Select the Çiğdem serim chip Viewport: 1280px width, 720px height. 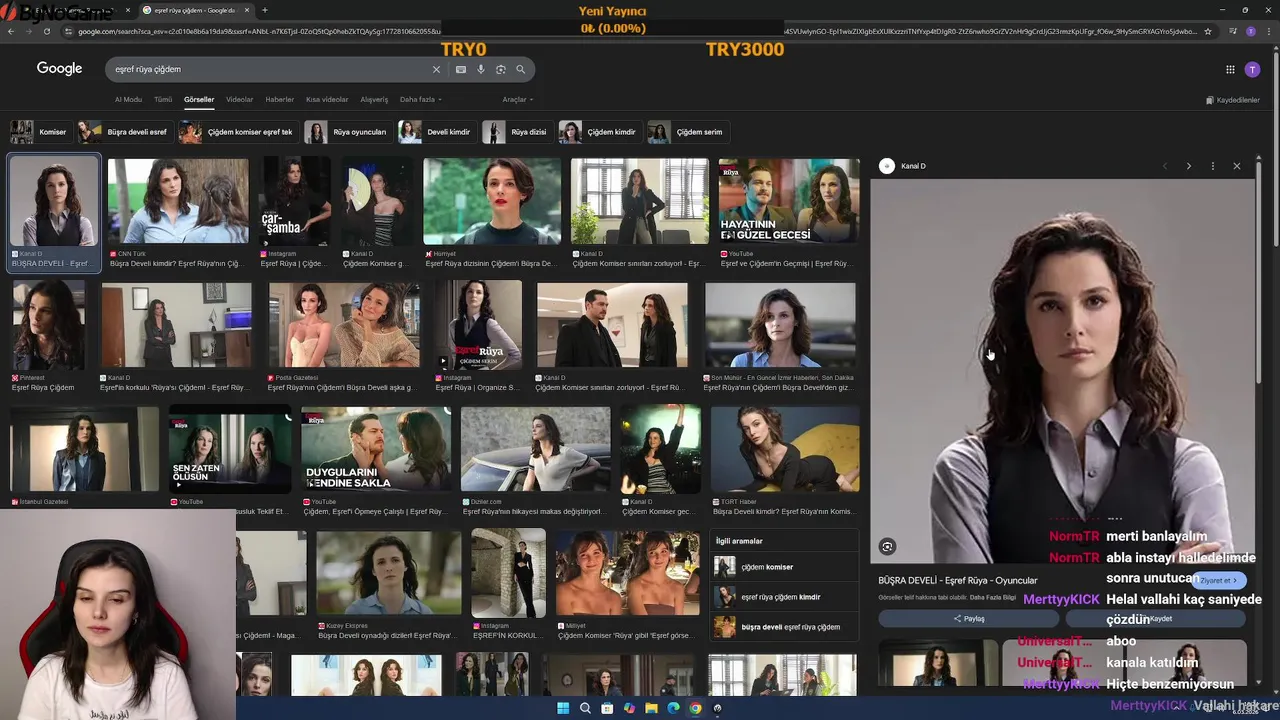(687, 132)
